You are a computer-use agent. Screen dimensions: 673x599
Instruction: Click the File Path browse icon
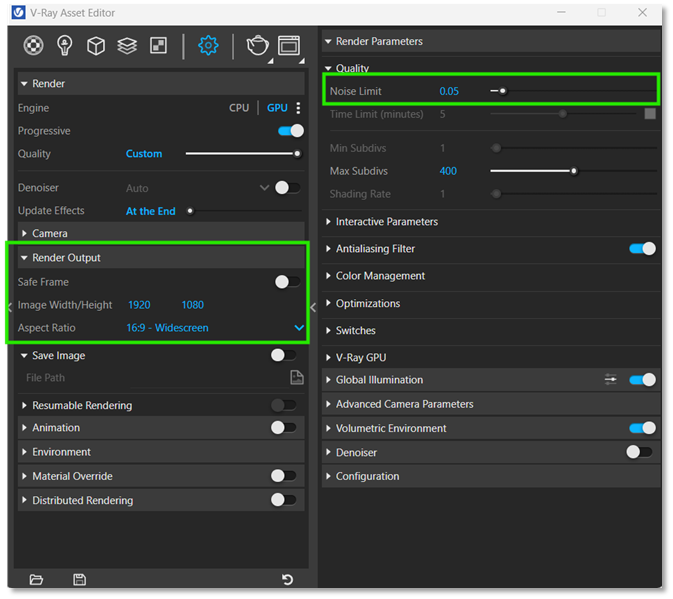(296, 378)
